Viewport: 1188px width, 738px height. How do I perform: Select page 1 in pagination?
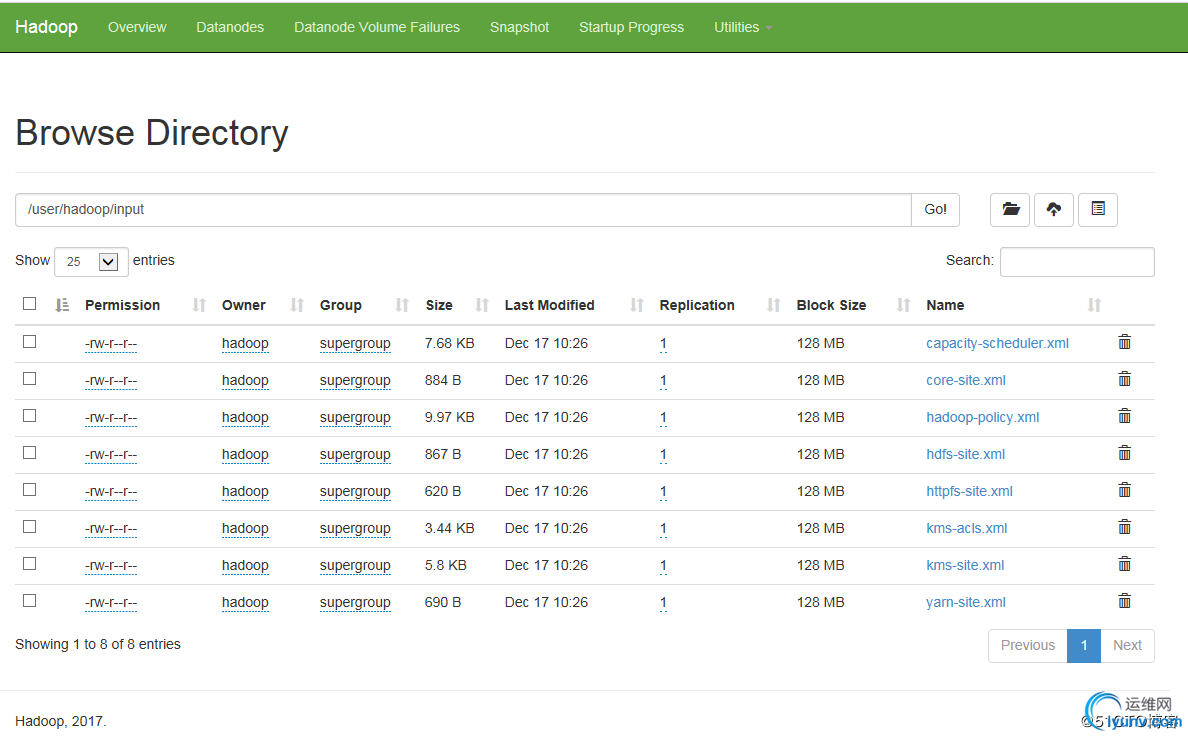[1084, 646]
